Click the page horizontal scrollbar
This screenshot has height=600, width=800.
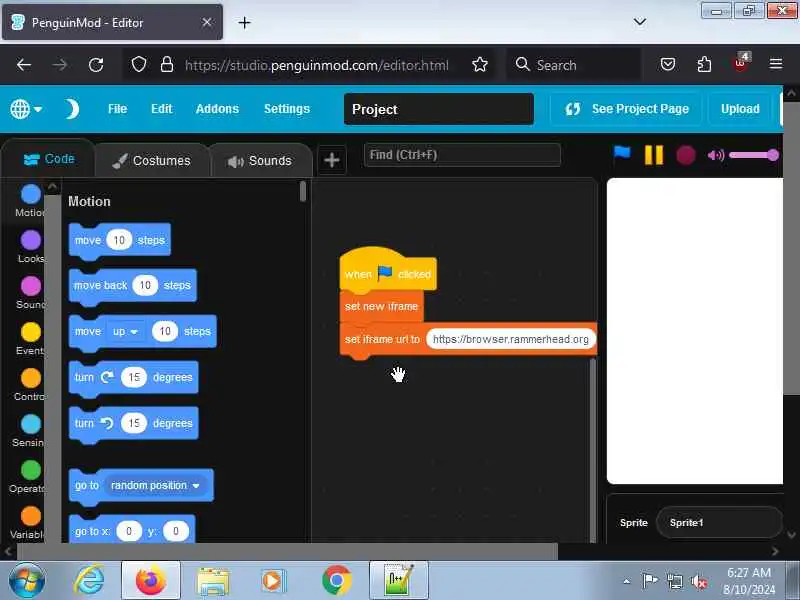coord(287,551)
